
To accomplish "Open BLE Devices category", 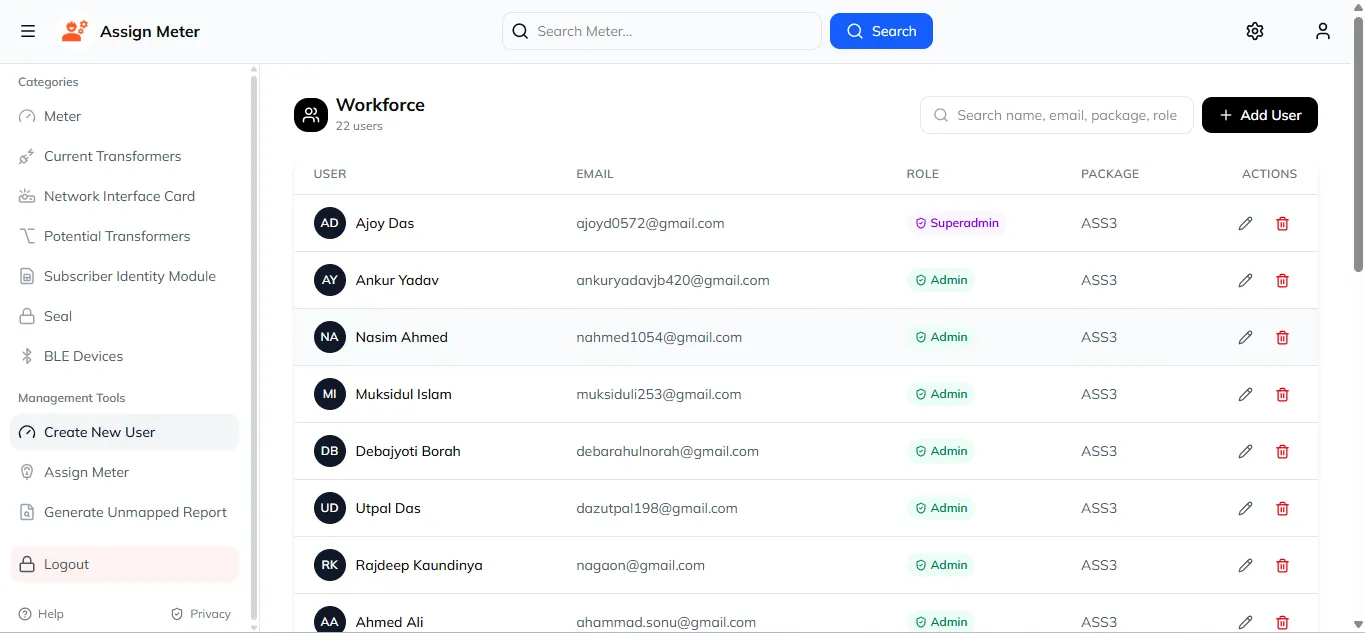I will coord(124,356).
